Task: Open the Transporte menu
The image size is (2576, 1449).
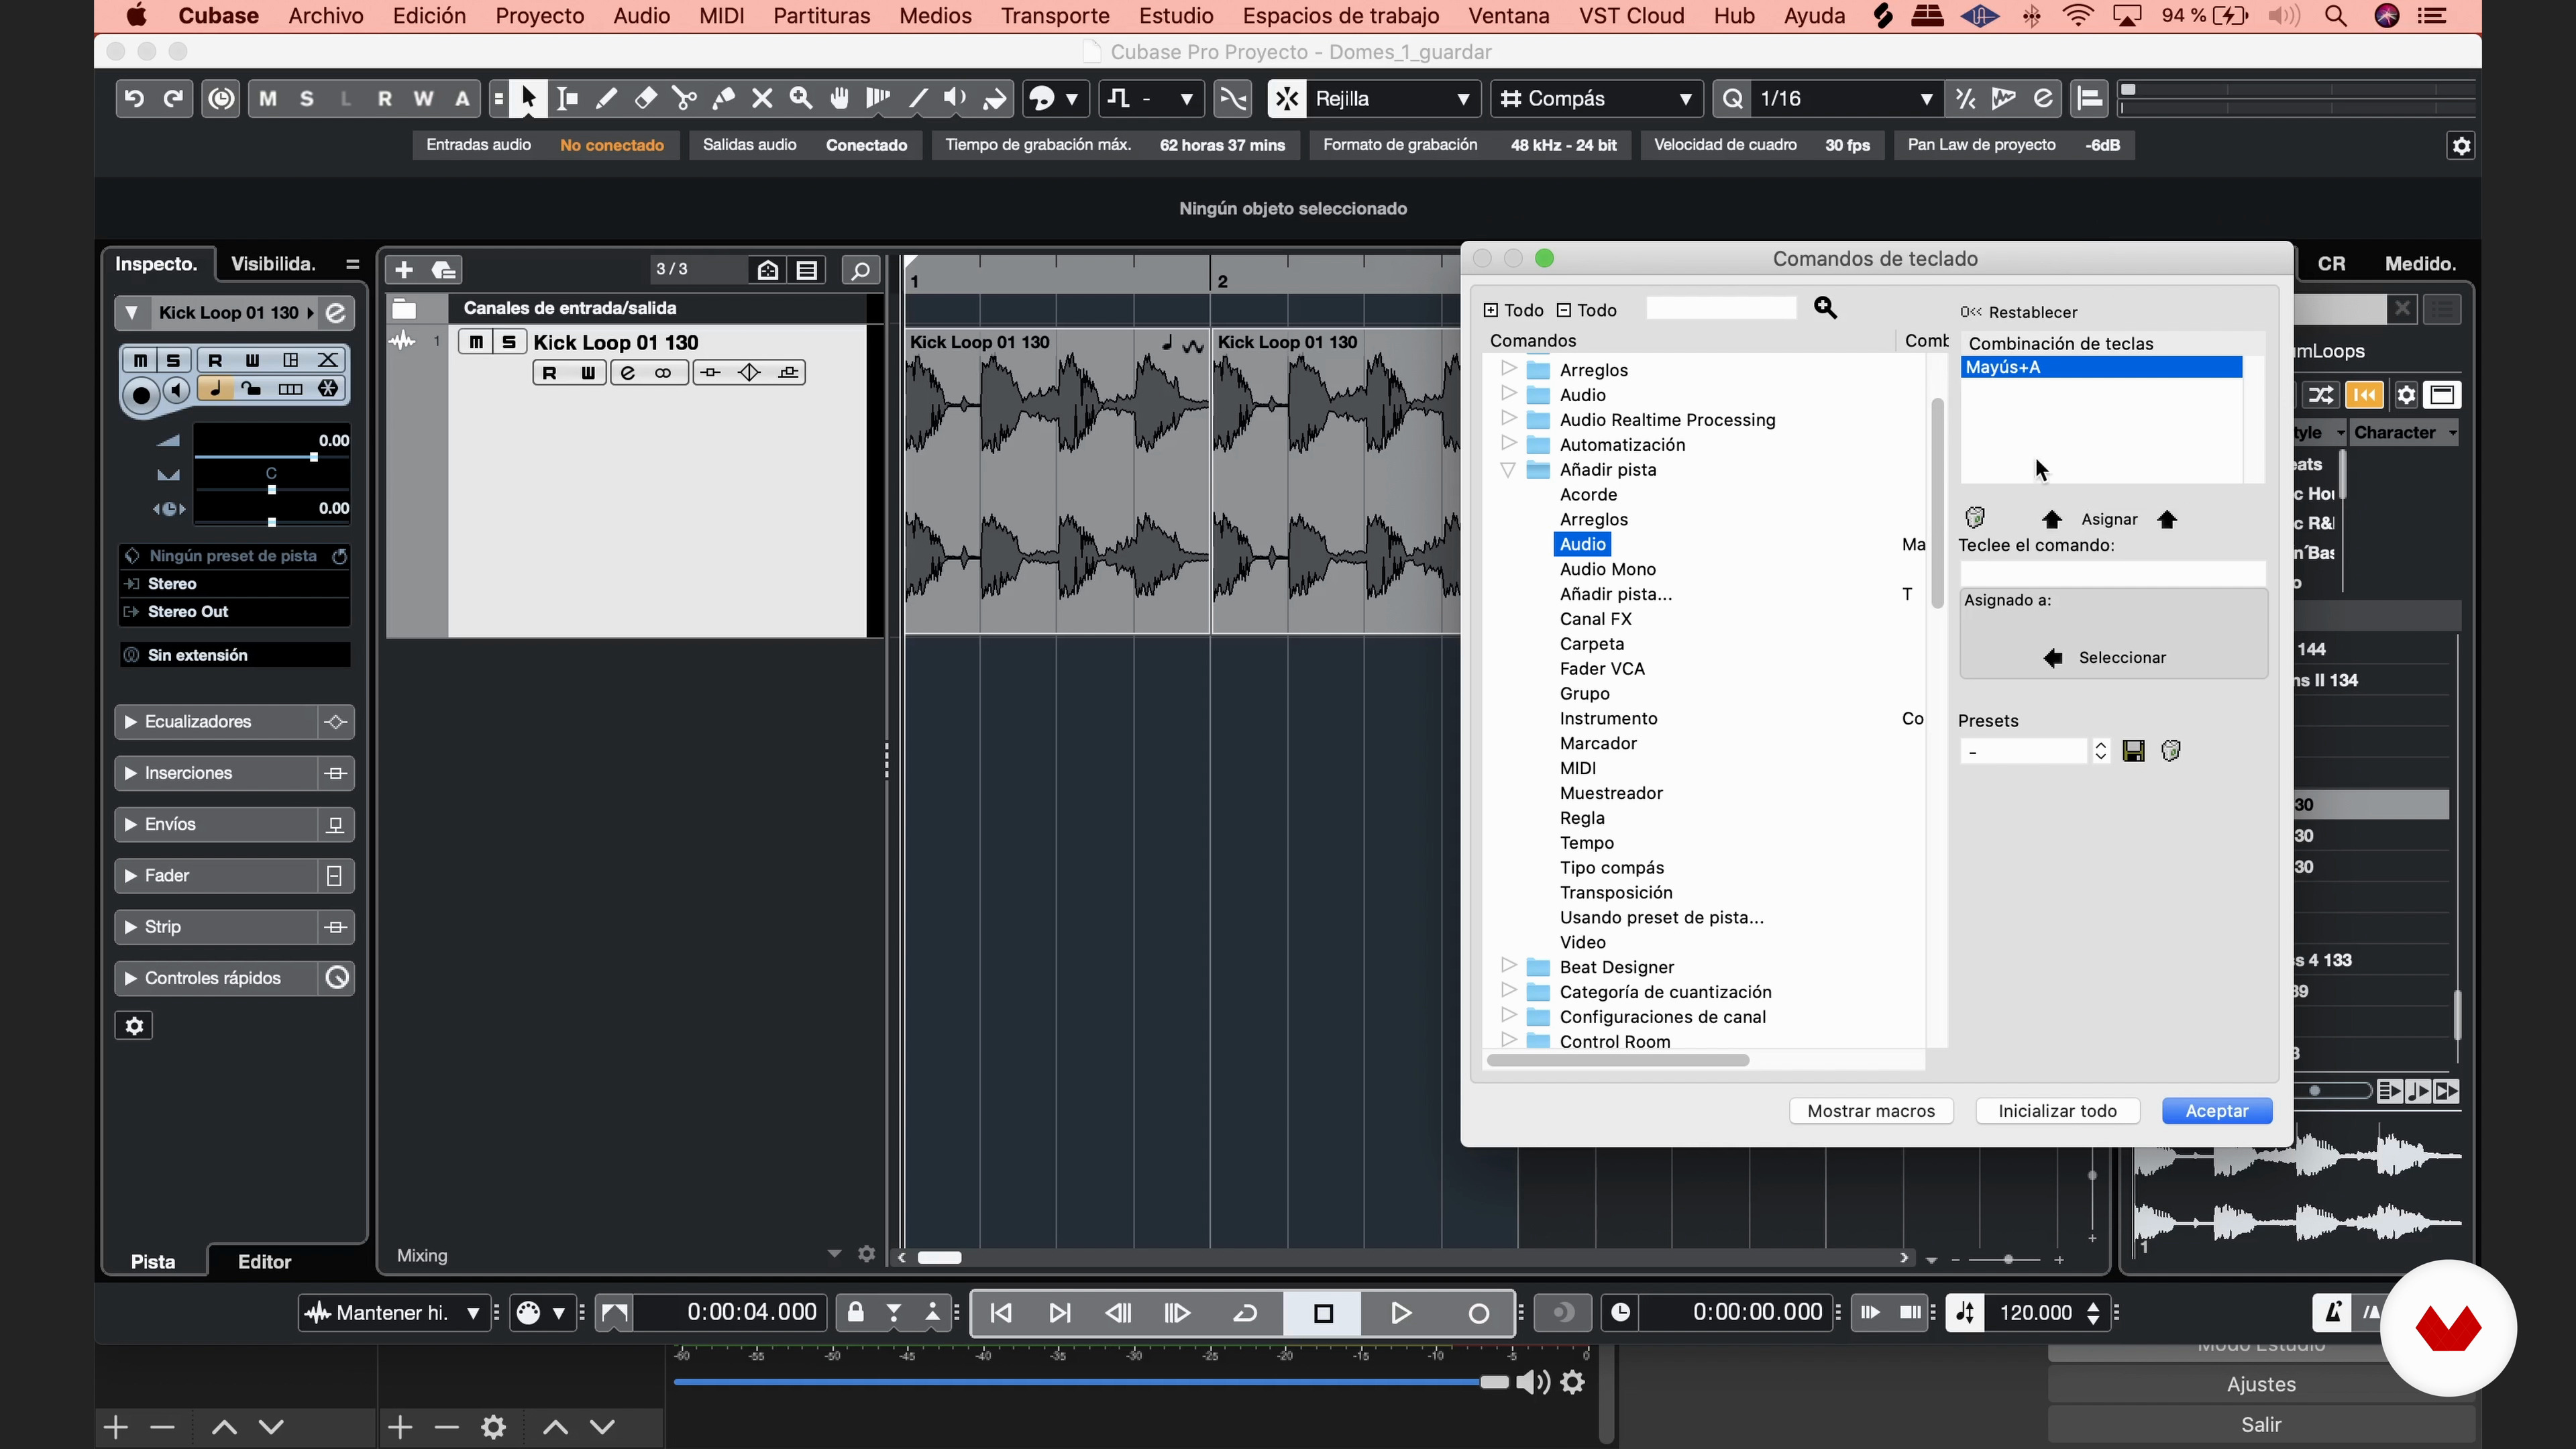Action: point(1055,16)
